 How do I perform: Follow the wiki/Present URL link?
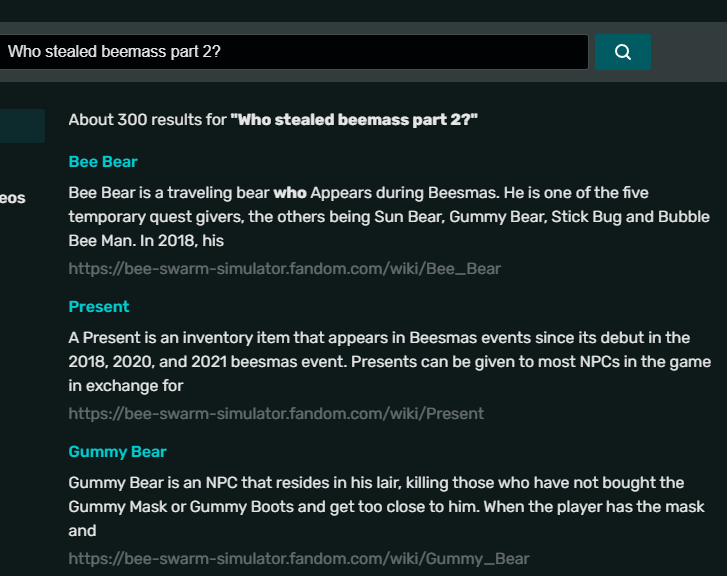coord(276,413)
